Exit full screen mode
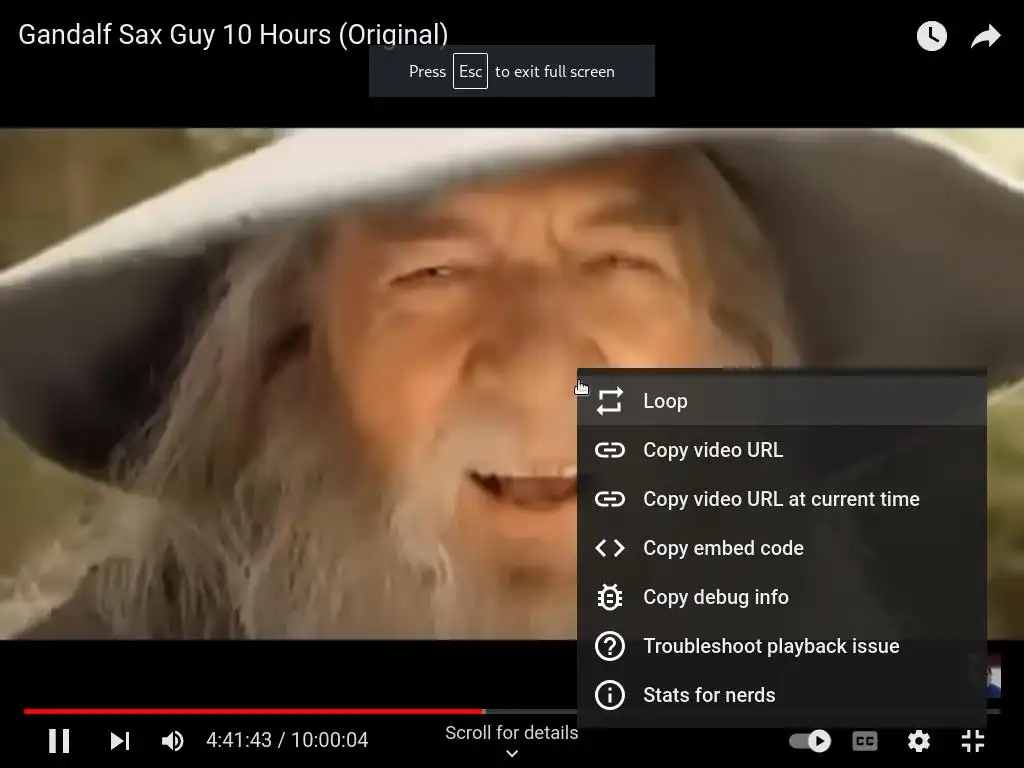This screenshot has width=1024, height=768. [973, 741]
